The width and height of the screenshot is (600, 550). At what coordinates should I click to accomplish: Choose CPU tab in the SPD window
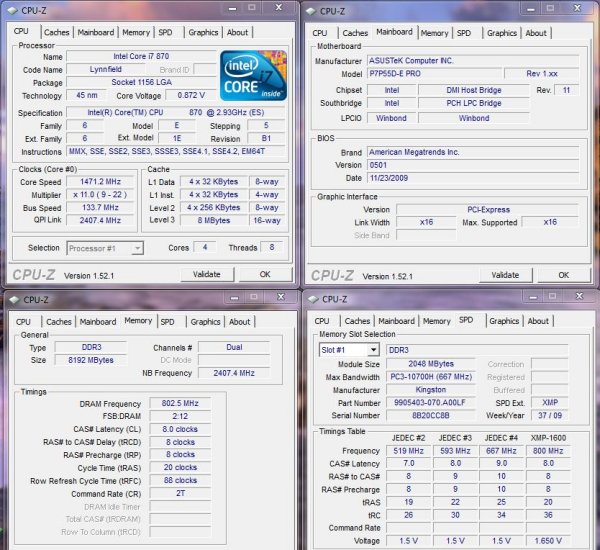pyautogui.click(x=322, y=321)
